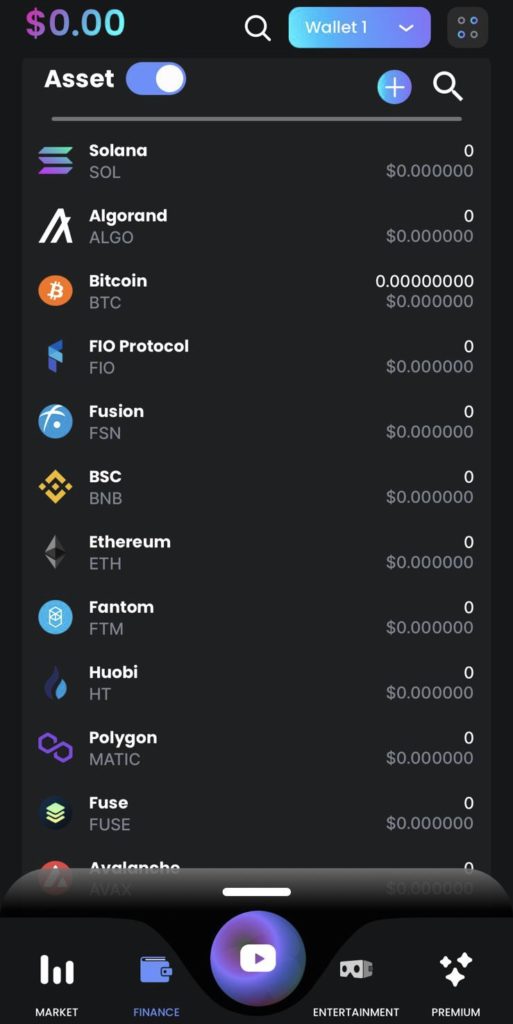
Task: Tap the center play video button
Action: pos(258,958)
